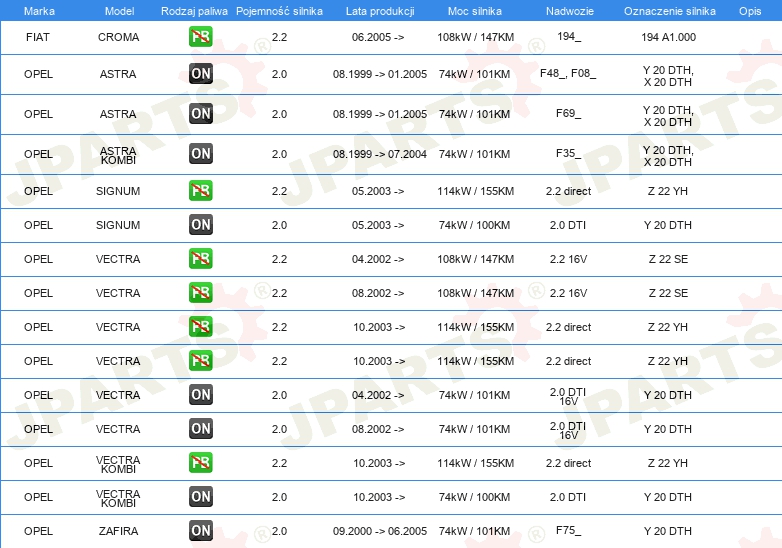Click the production date 06.2005 ->
Viewport: 782px width, 548px height.
pos(378,37)
